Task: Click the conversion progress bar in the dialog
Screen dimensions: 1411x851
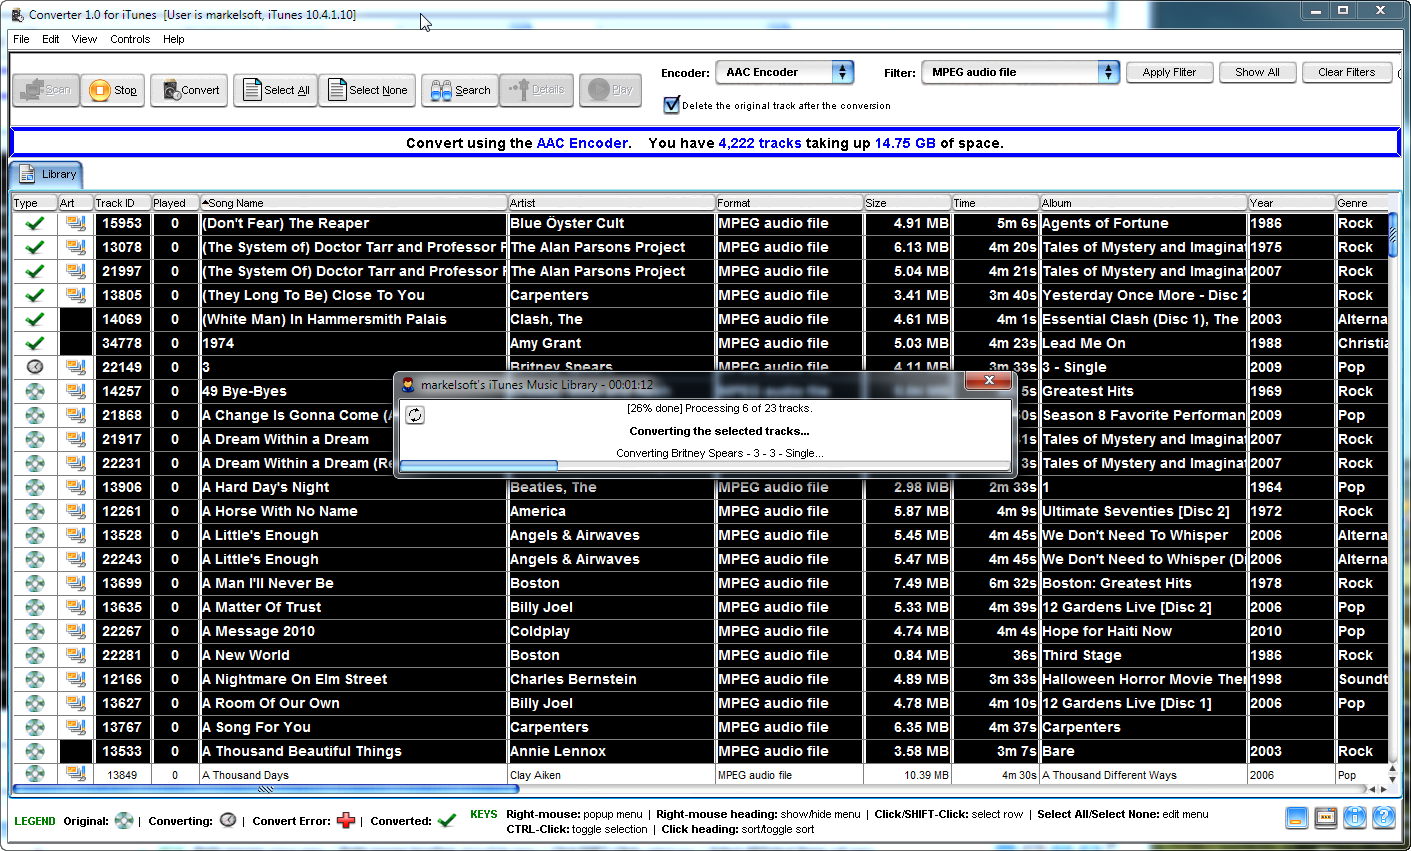Action: [704, 466]
